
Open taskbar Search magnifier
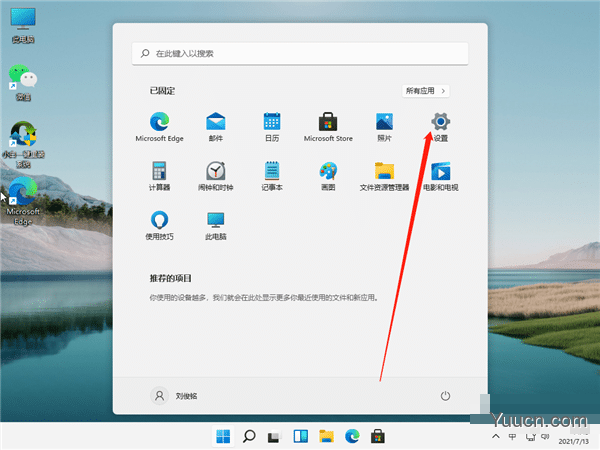pyautogui.click(x=249, y=436)
